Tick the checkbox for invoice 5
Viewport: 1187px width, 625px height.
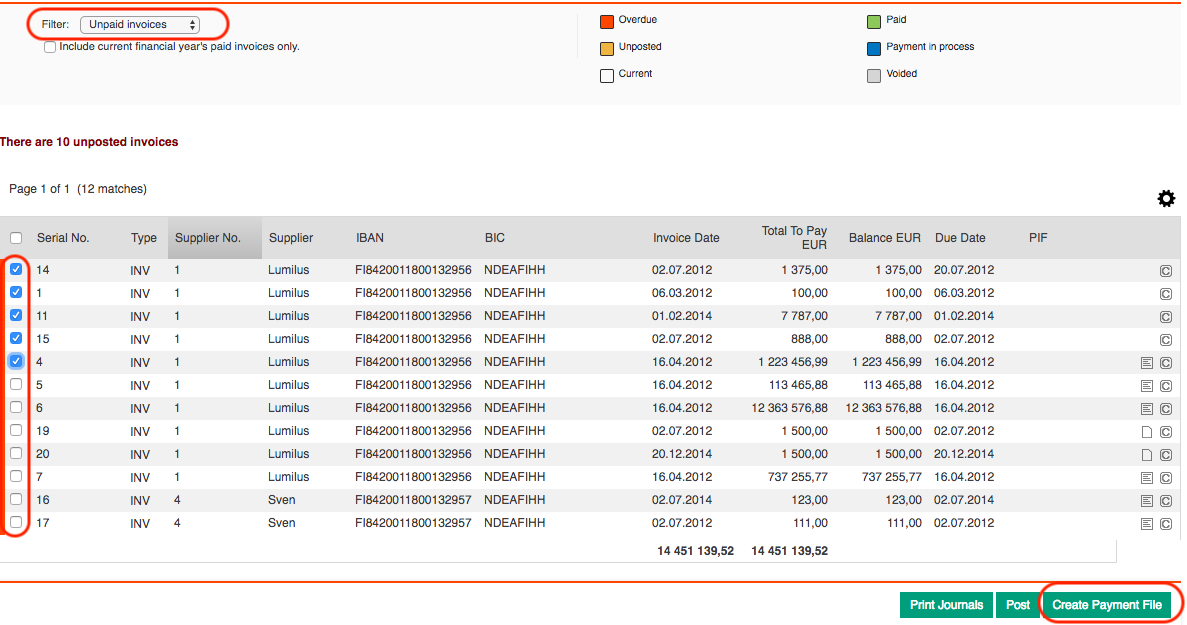[16, 384]
